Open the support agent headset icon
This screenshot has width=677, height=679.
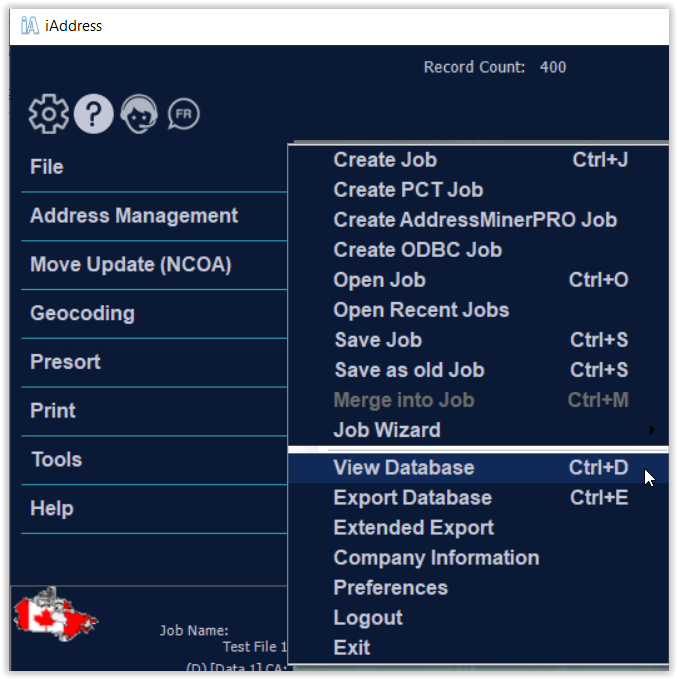pyautogui.click(x=139, y=113)
